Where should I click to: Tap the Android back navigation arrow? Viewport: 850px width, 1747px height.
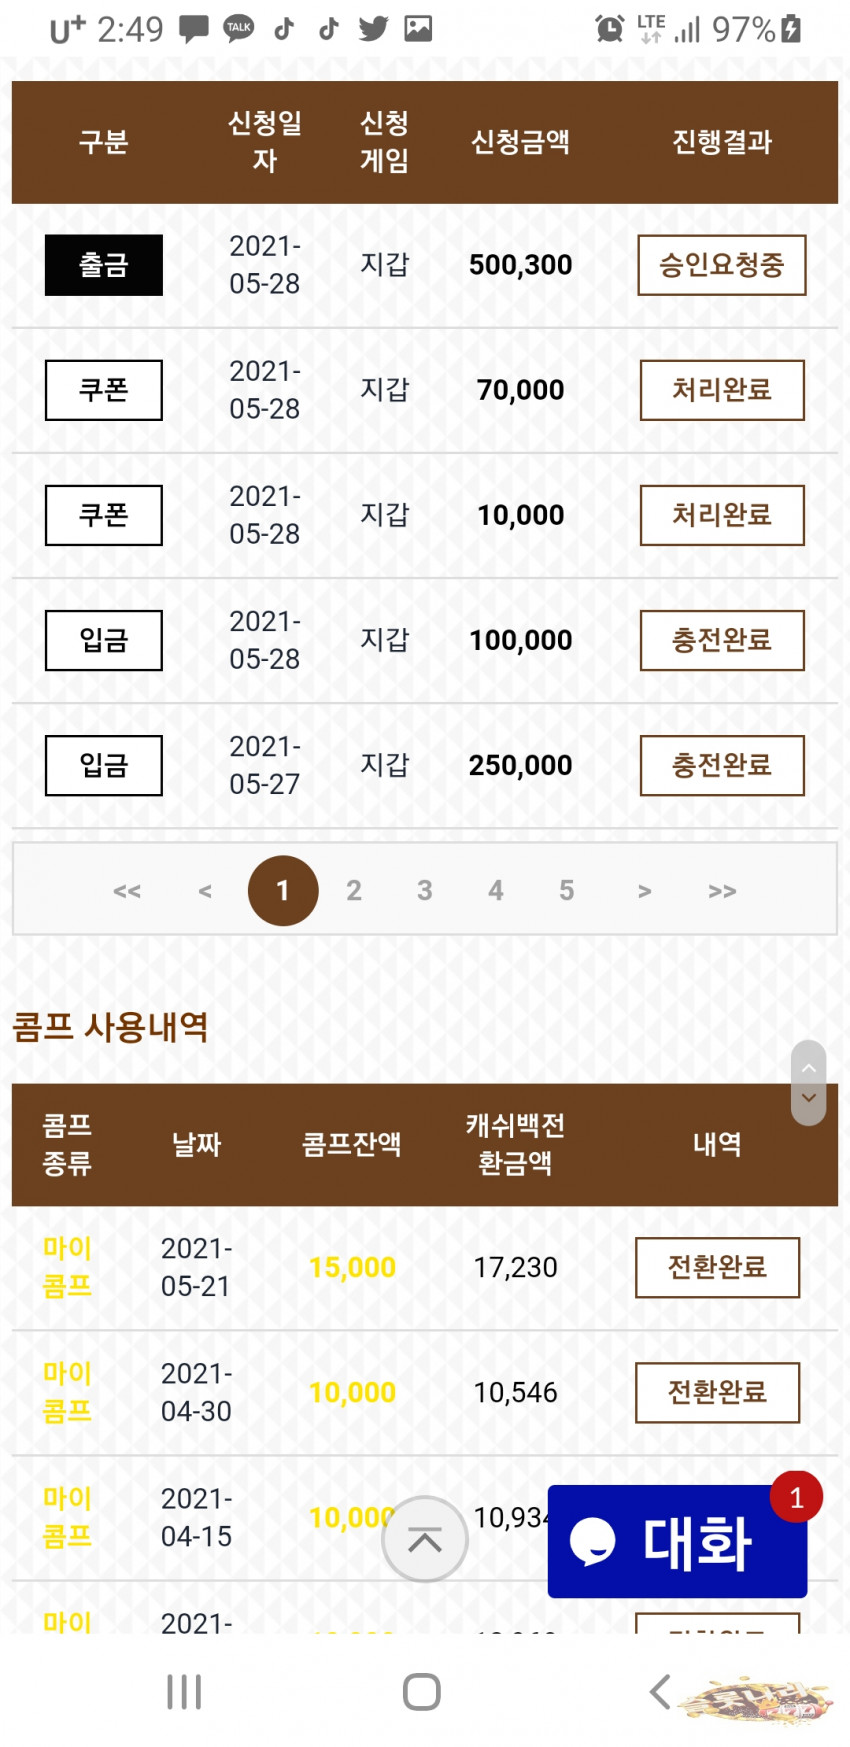[x=659, y=1692]
